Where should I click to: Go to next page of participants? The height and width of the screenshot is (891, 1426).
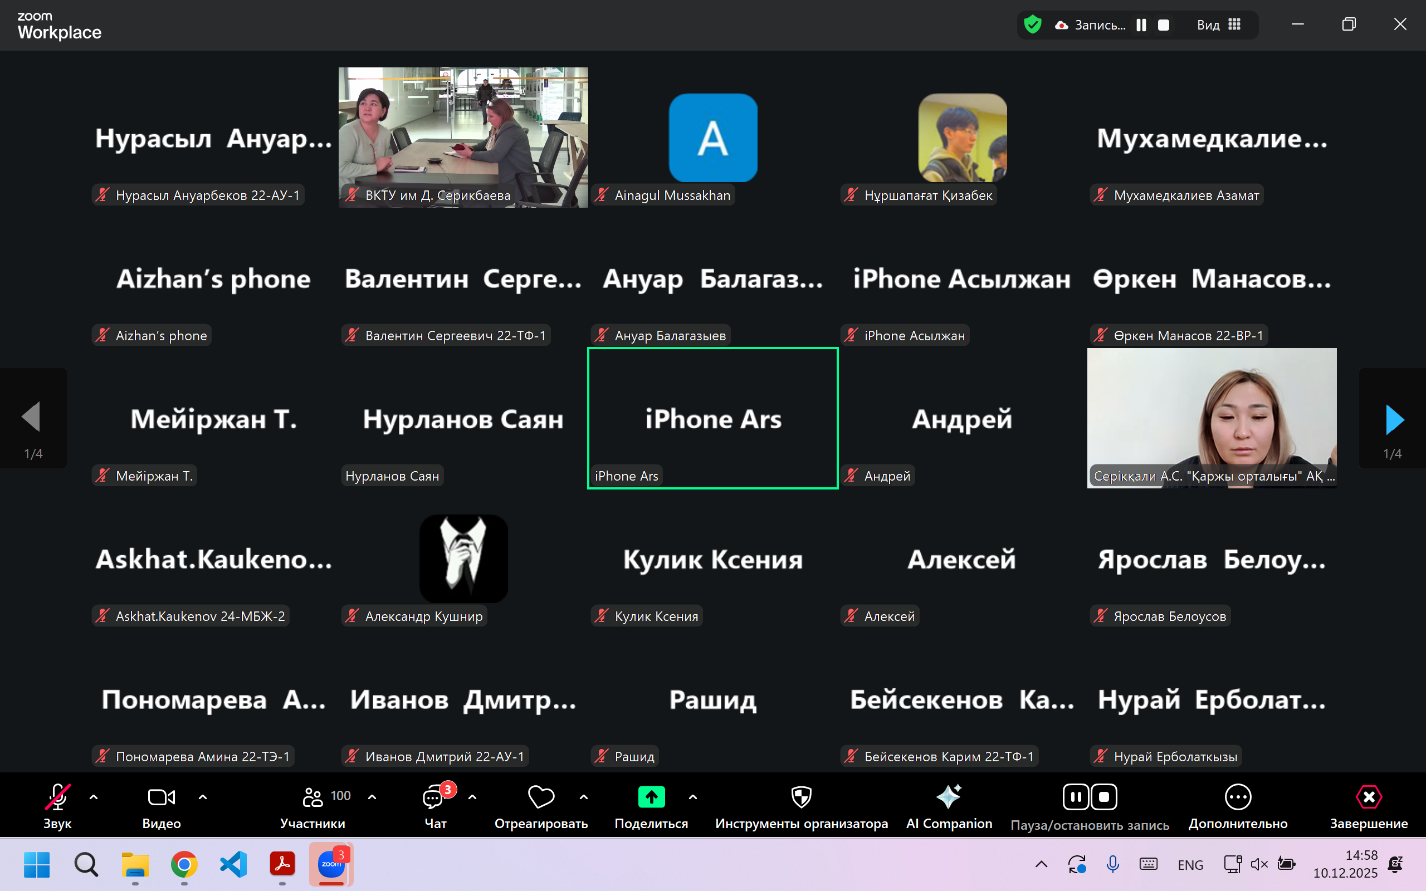pyautogui.click(x=1393, y=419)
